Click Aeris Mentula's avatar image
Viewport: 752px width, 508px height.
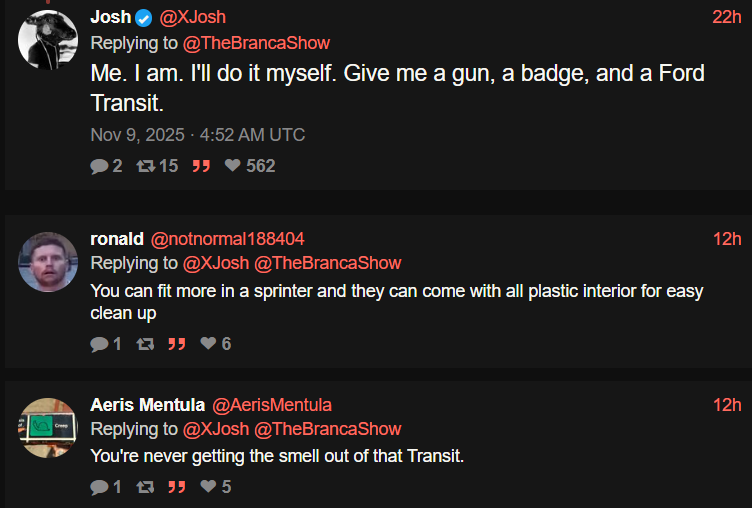coord(48,428)
